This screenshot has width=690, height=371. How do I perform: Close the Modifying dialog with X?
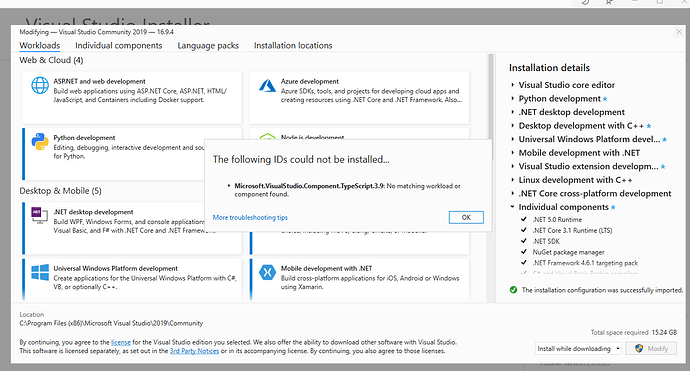679,32
